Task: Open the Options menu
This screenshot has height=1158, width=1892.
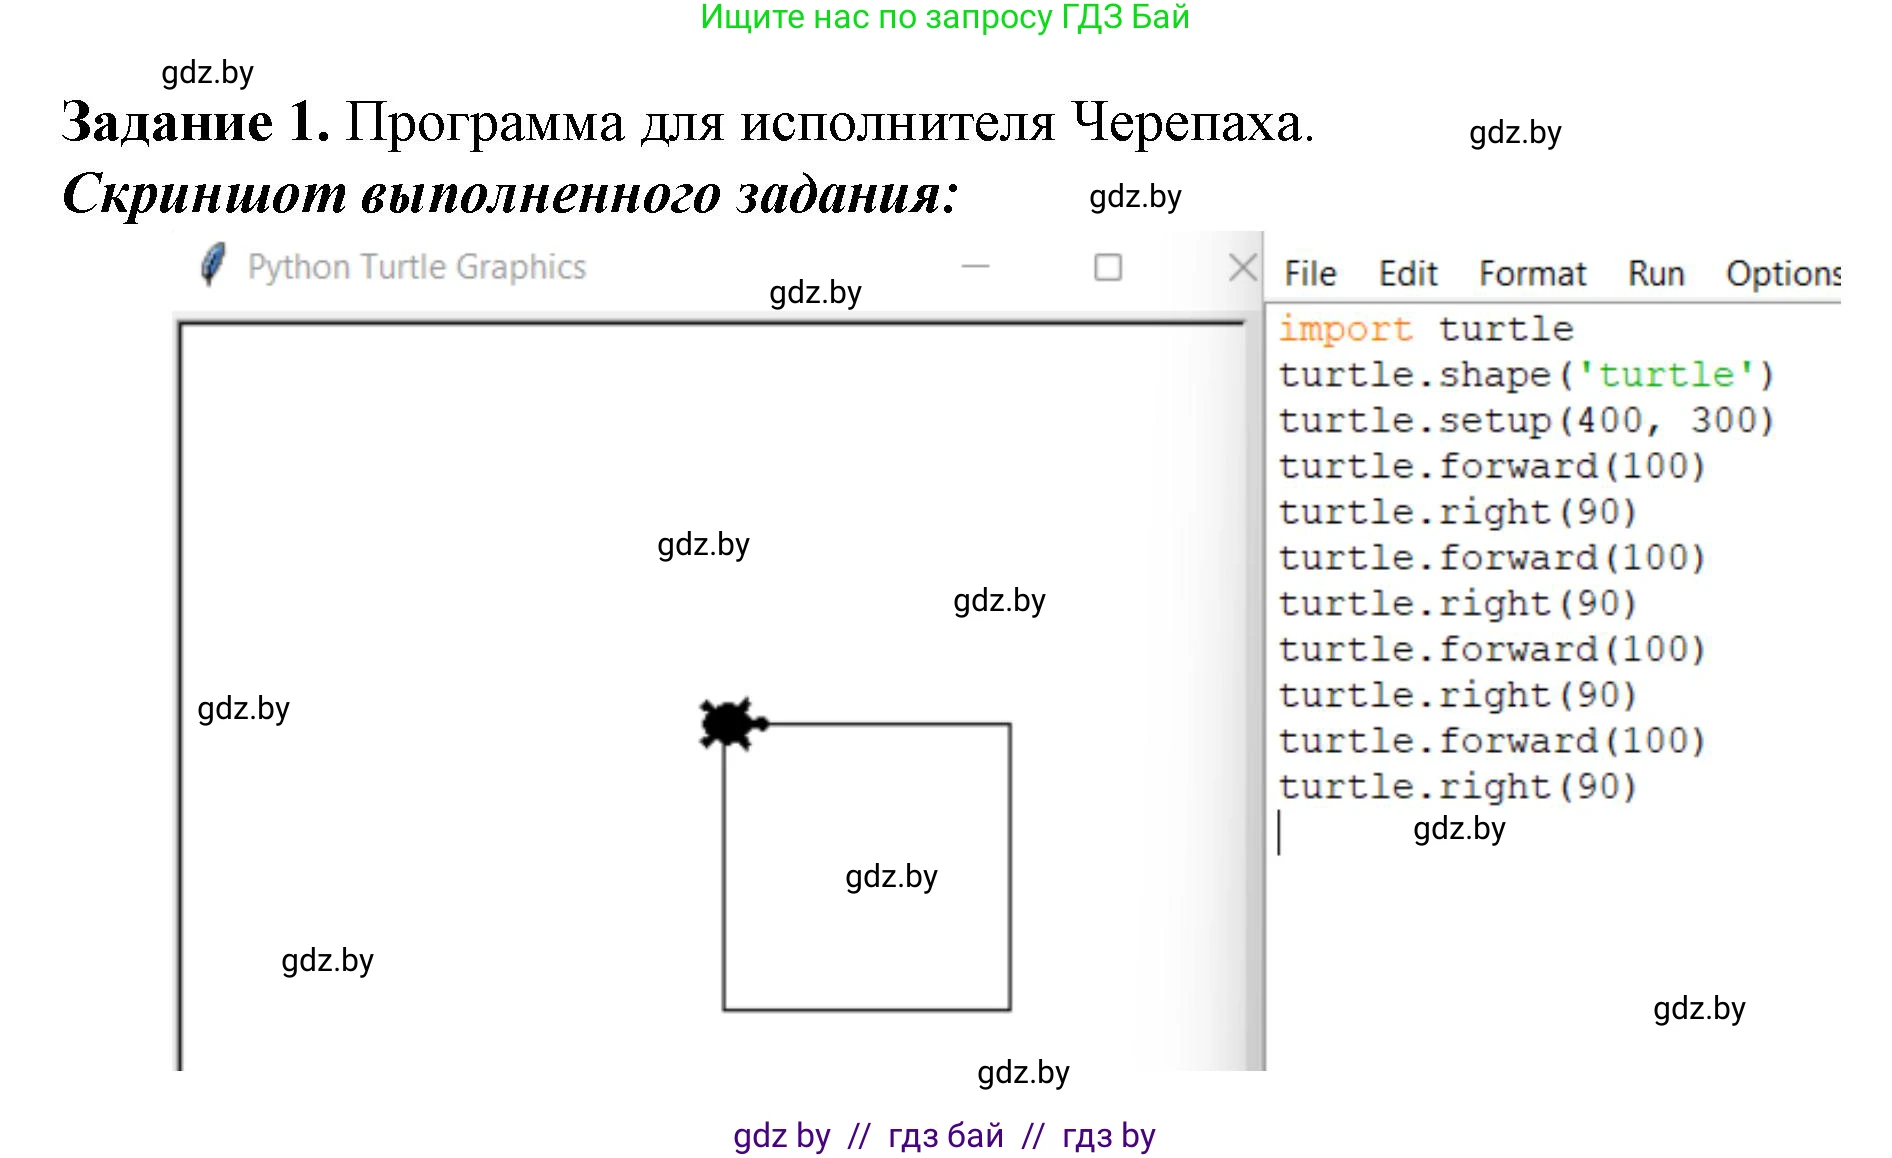Action: pyautogui.click(x=1782, y=274)
